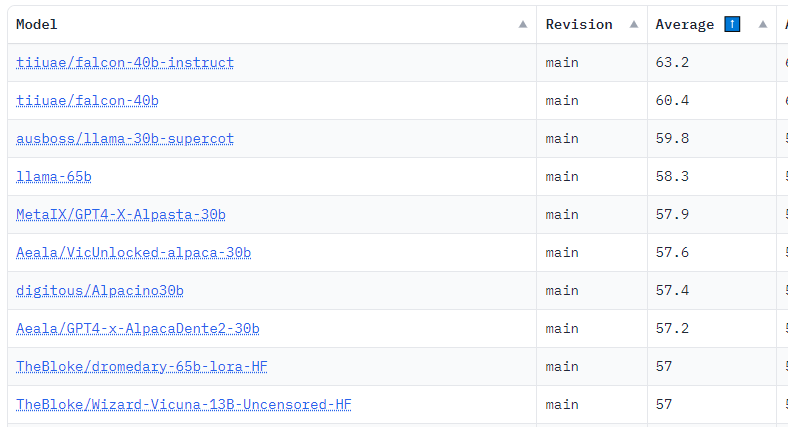This screenshot has width=788, height=427.
Task: Open Aeala/VicUnlocked-alpaca-30b link
Action: [133, 253]
